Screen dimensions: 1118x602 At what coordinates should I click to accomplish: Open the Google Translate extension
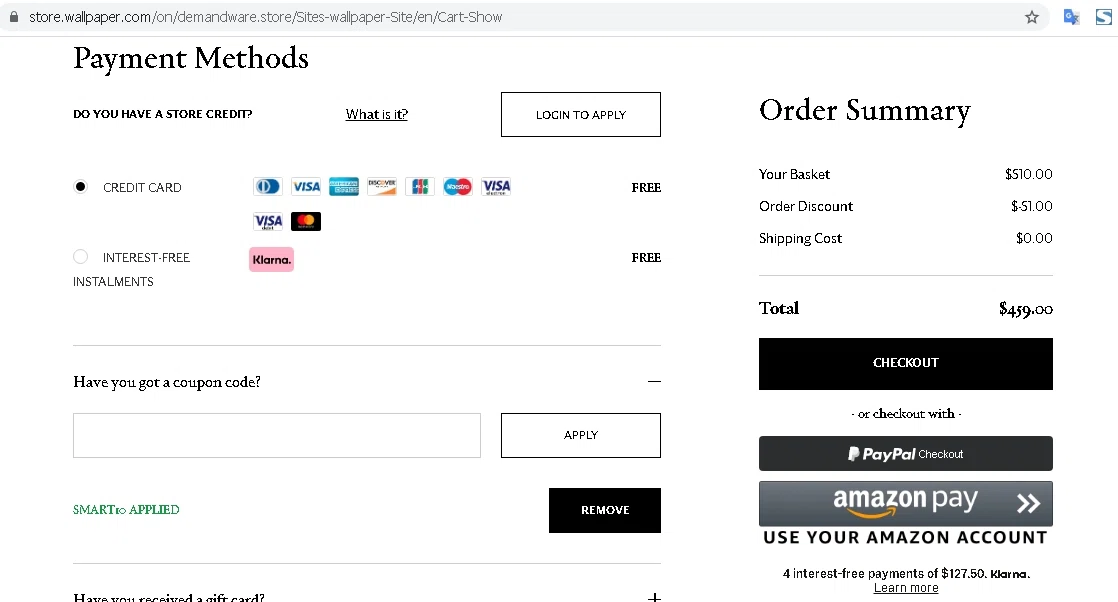click(1071, 17)
